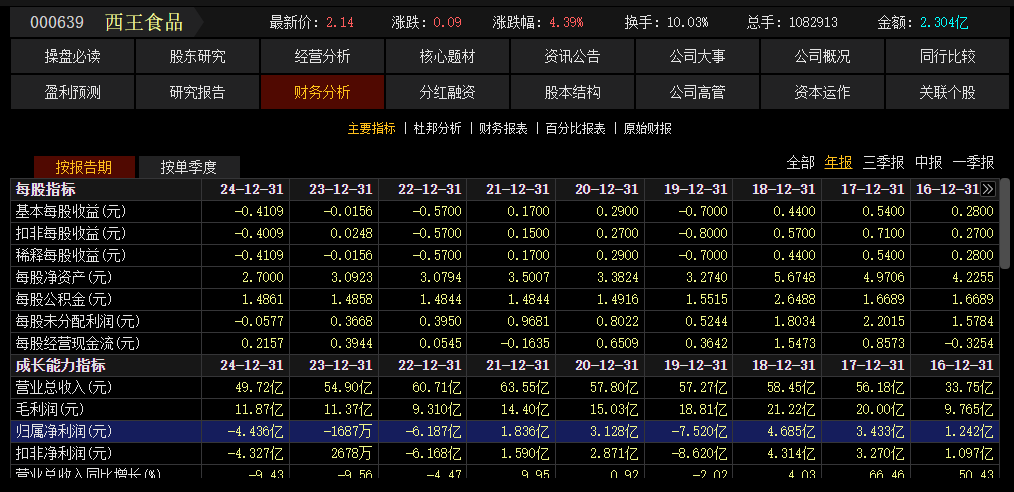
Task: Filter reports by 三季报
Action: [x=883, y=163]
